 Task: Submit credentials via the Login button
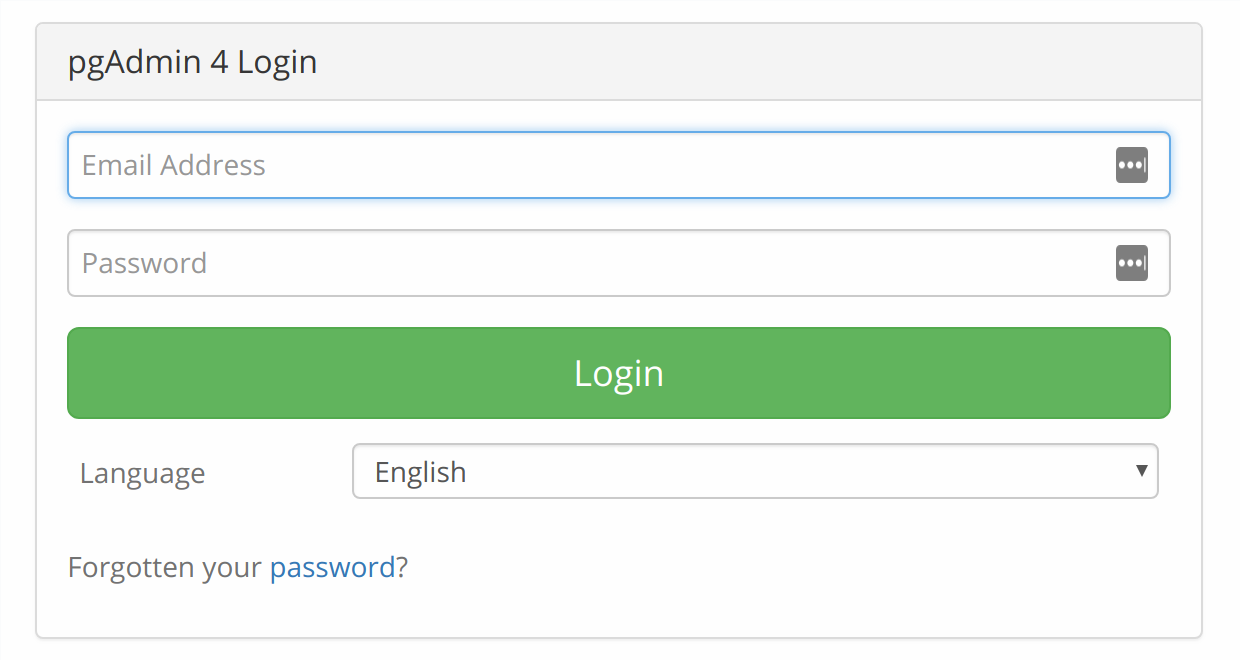pyautogui.click(x=618, y=372)
